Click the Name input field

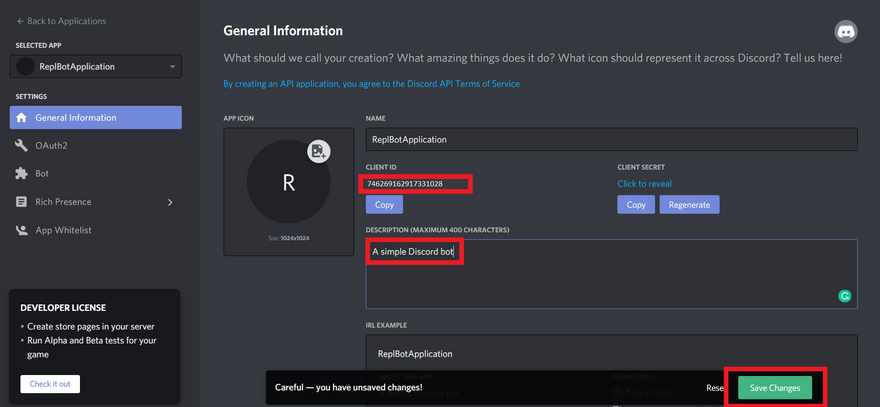coord(611,140)
